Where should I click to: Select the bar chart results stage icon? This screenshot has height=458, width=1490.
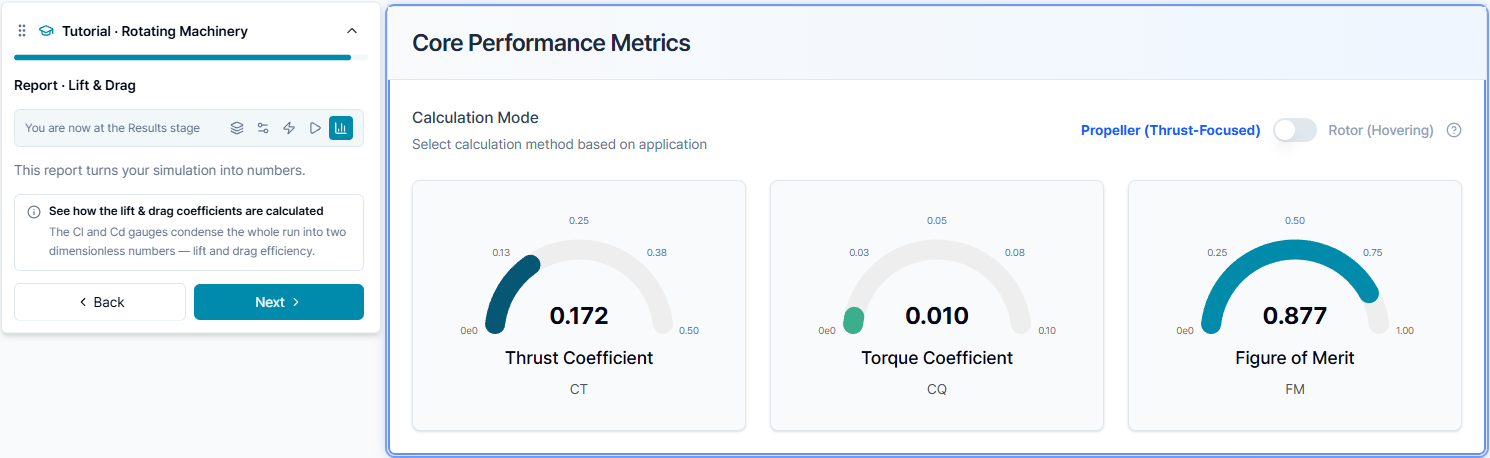tap(341, 128)
